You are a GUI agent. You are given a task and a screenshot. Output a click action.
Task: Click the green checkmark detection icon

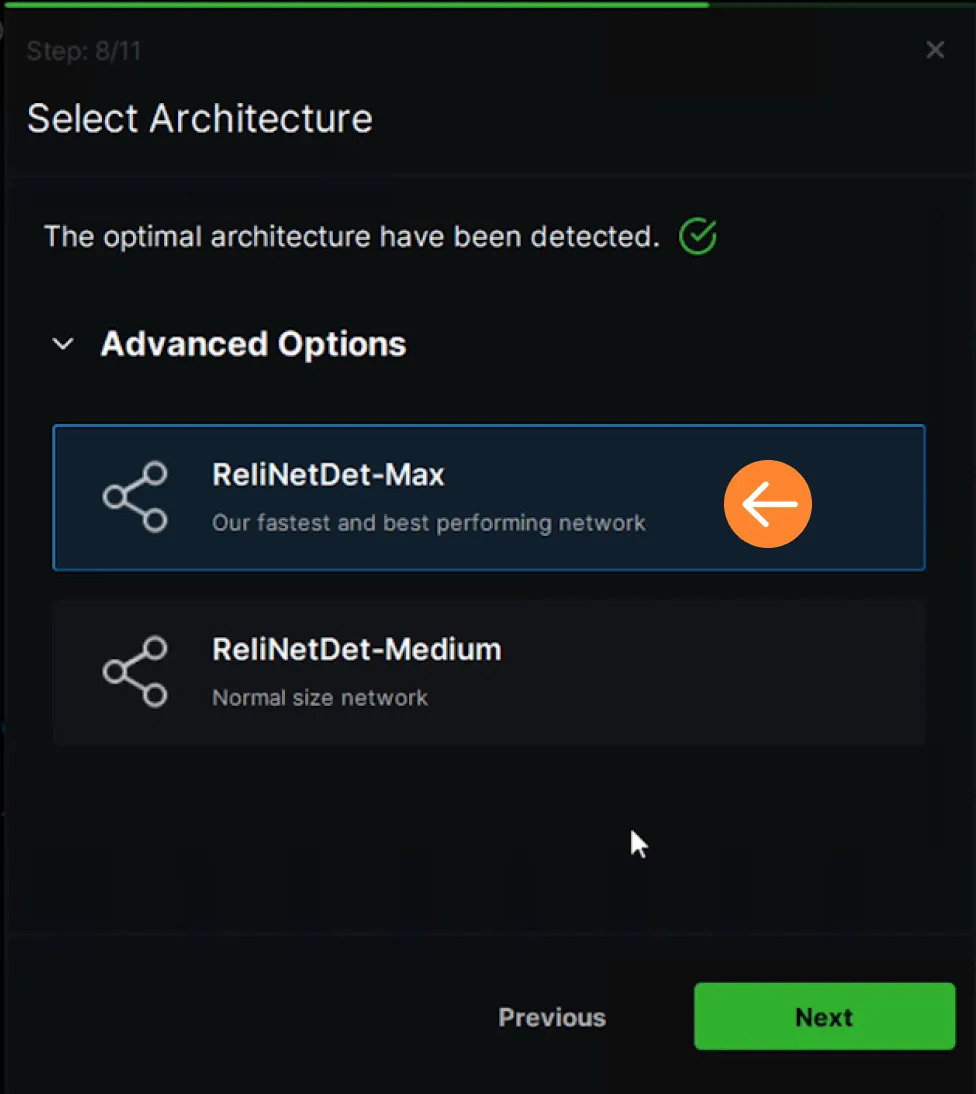click(698, 237)
